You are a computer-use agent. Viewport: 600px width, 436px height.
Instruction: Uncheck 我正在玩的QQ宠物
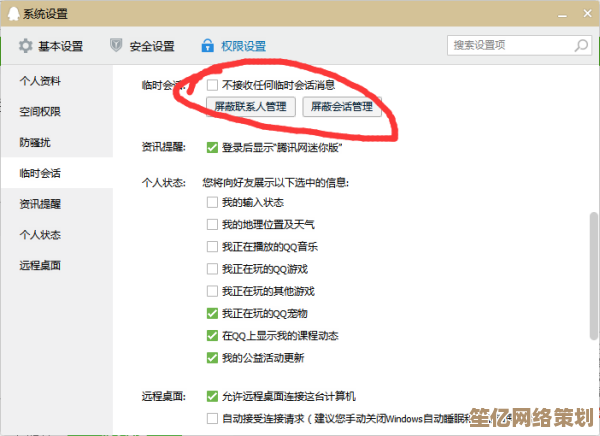(212, 313)
